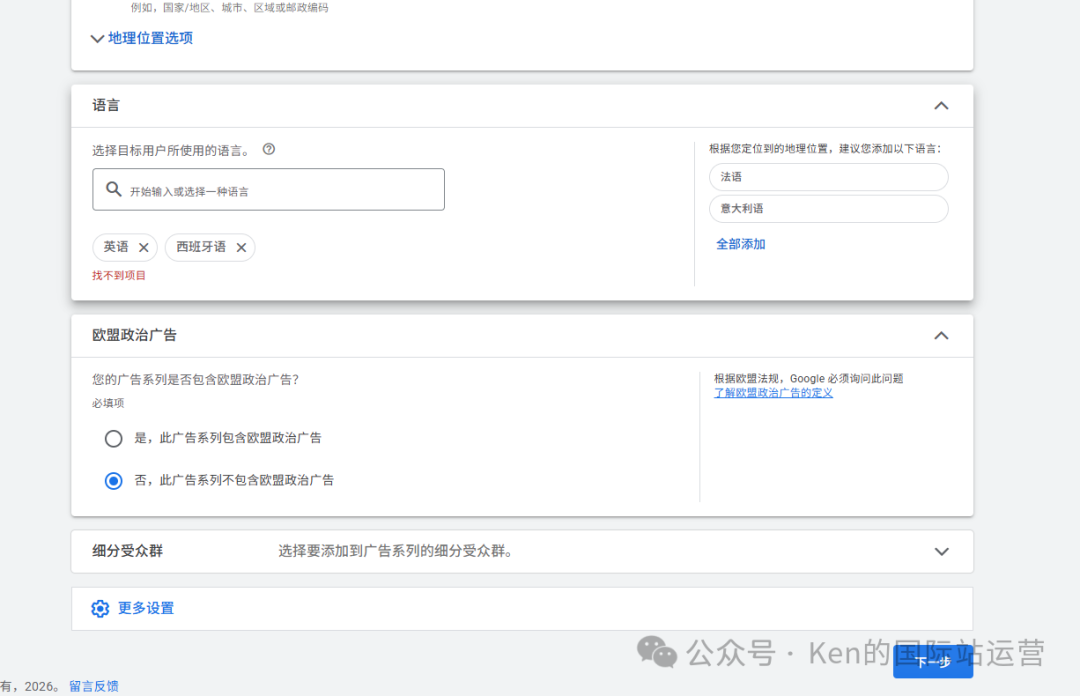Click the help icon beside language prompt
This screenshot has width=1080, height=696.
[x=269, y=149]
